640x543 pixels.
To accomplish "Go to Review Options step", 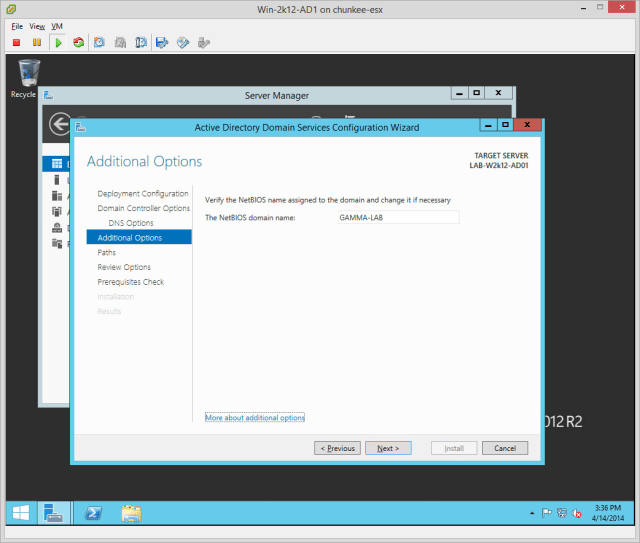I will pos(124,267).
